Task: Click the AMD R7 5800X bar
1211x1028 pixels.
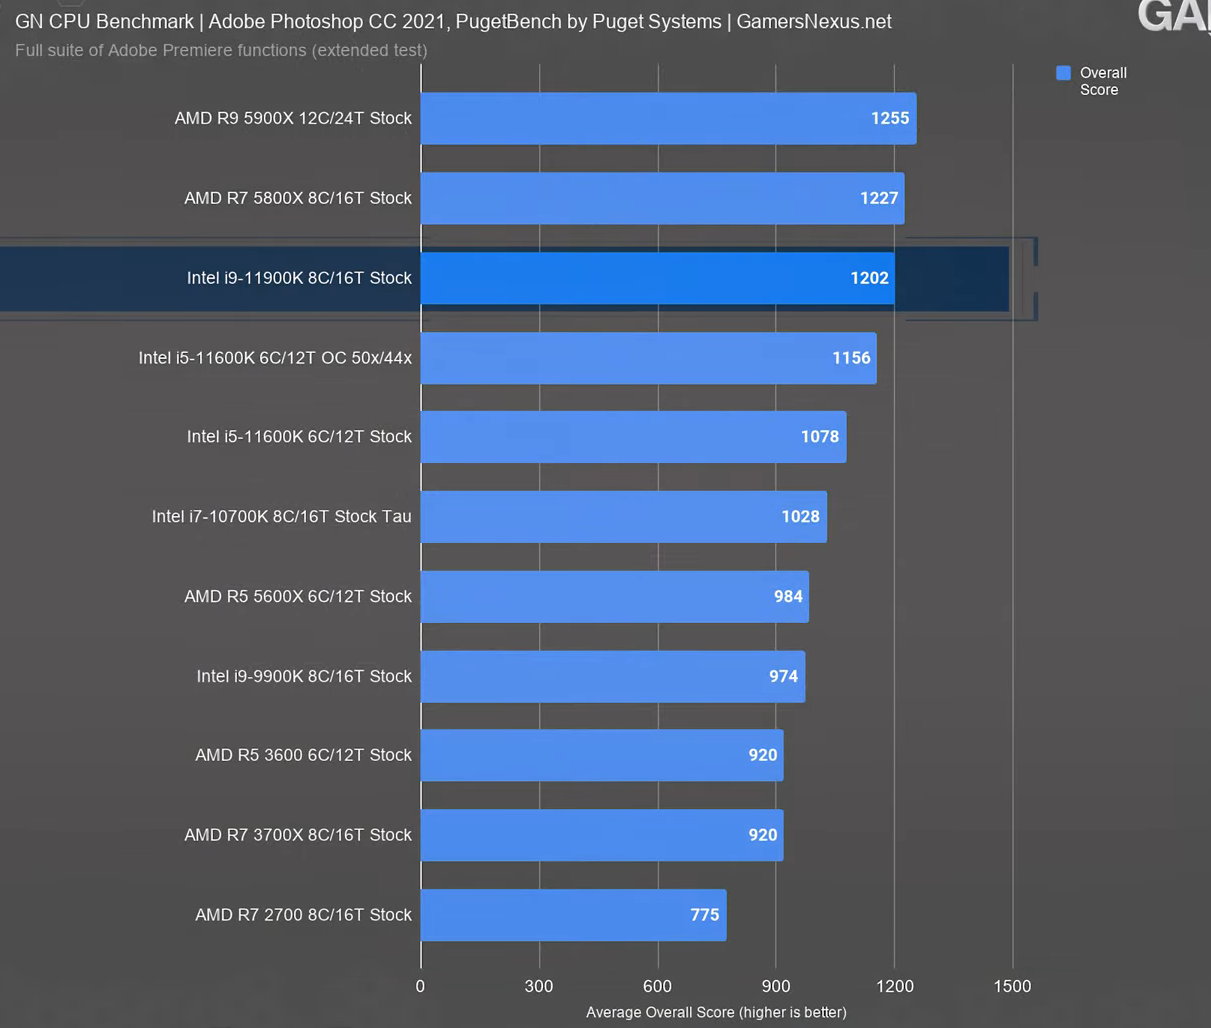Action: 661,198
